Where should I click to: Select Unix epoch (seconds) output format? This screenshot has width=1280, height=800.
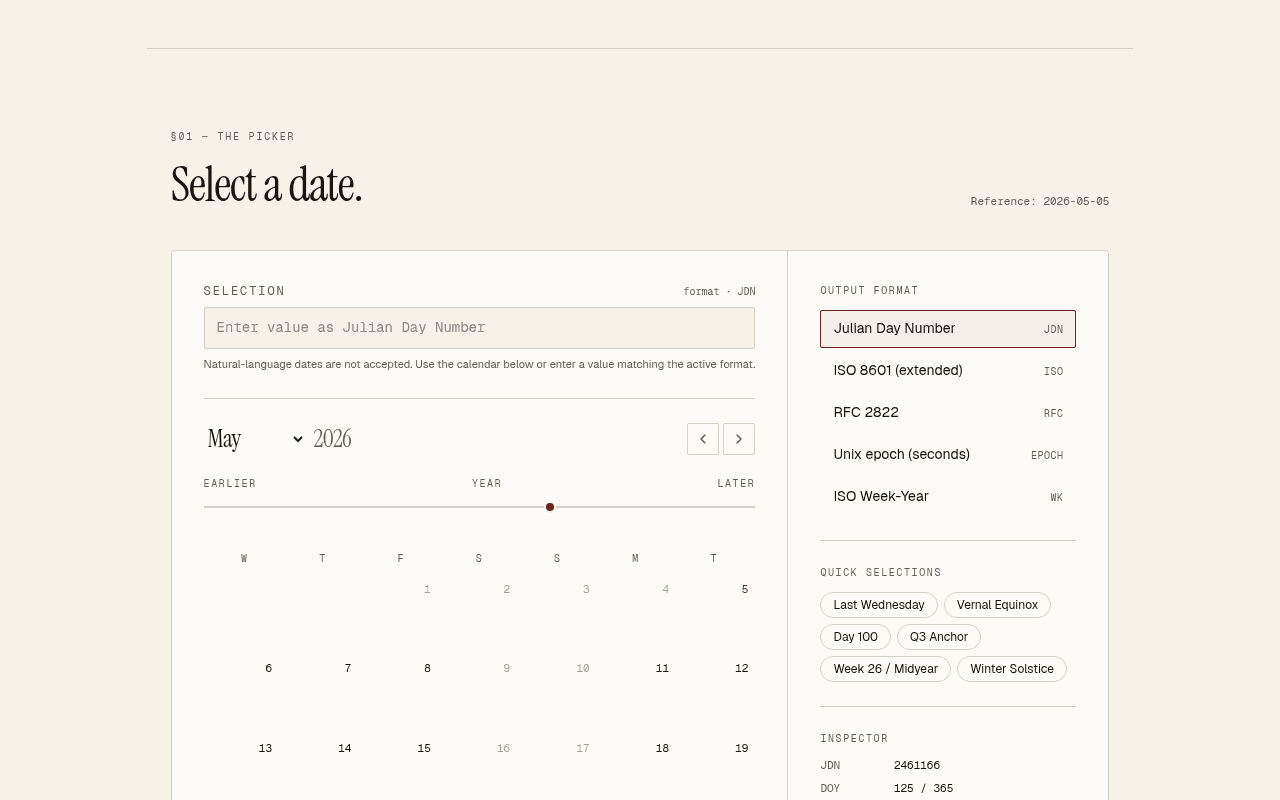948,455
